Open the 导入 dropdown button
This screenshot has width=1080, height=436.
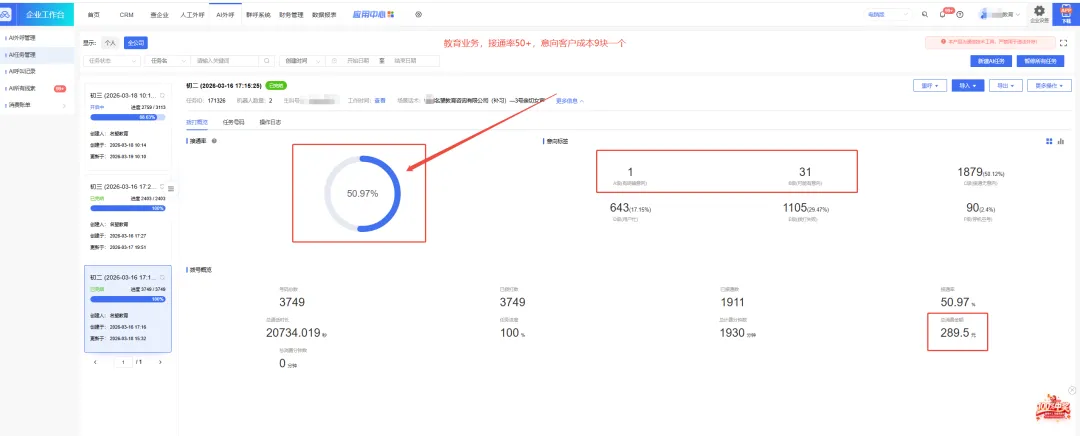pyautogui.click(x=967, y=86)
